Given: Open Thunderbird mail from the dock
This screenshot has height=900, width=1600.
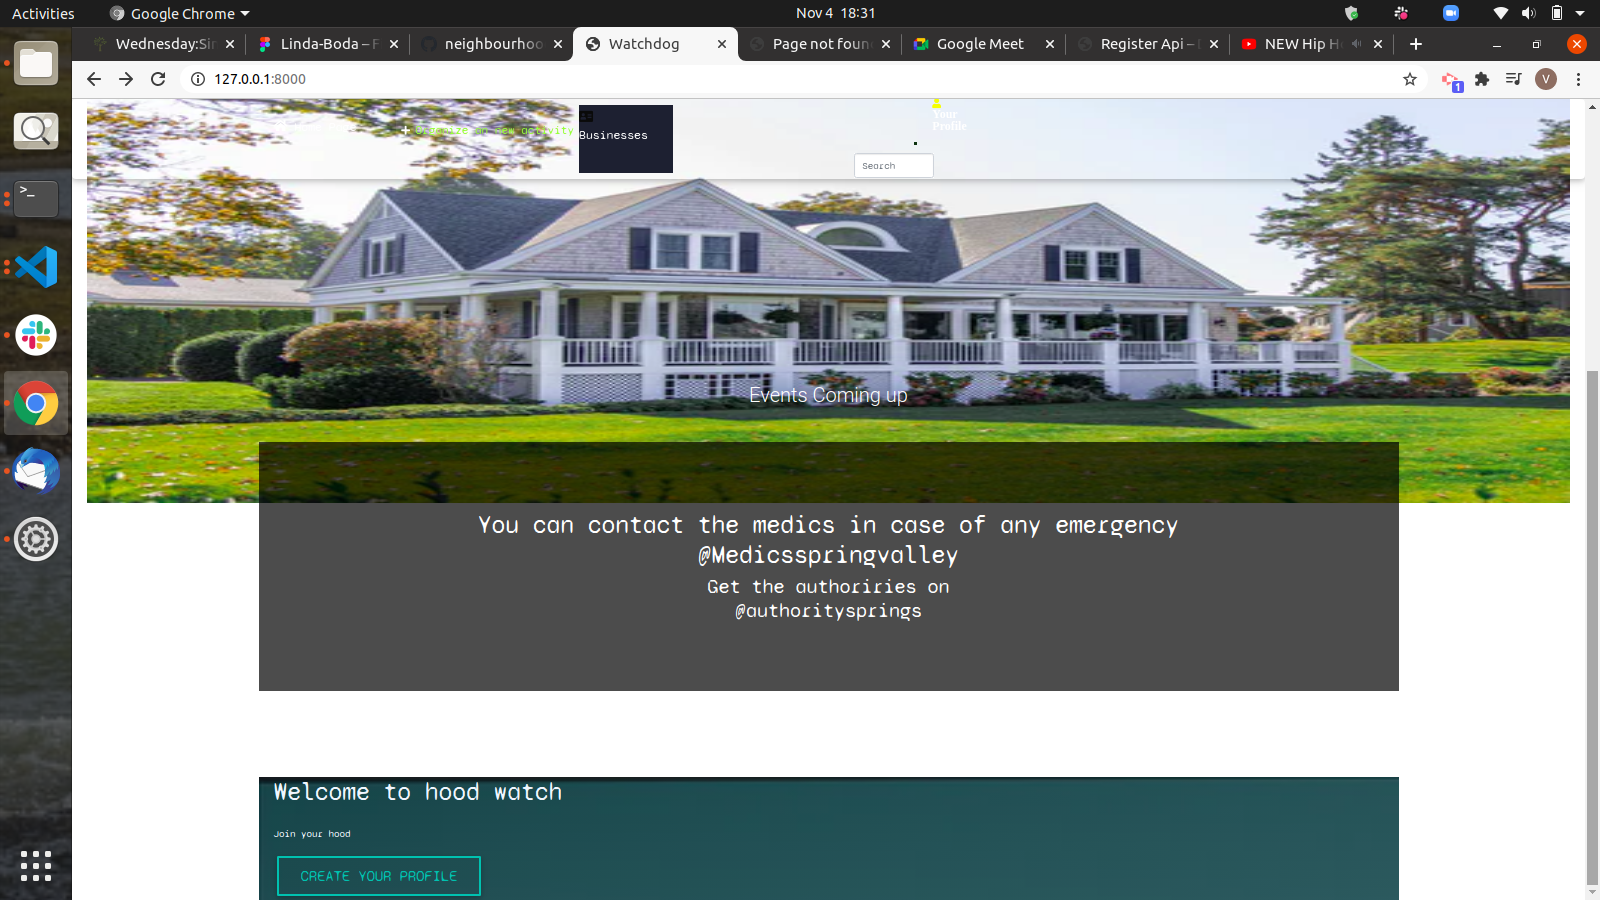Looking at the screenshot, I should coord(36,471).
